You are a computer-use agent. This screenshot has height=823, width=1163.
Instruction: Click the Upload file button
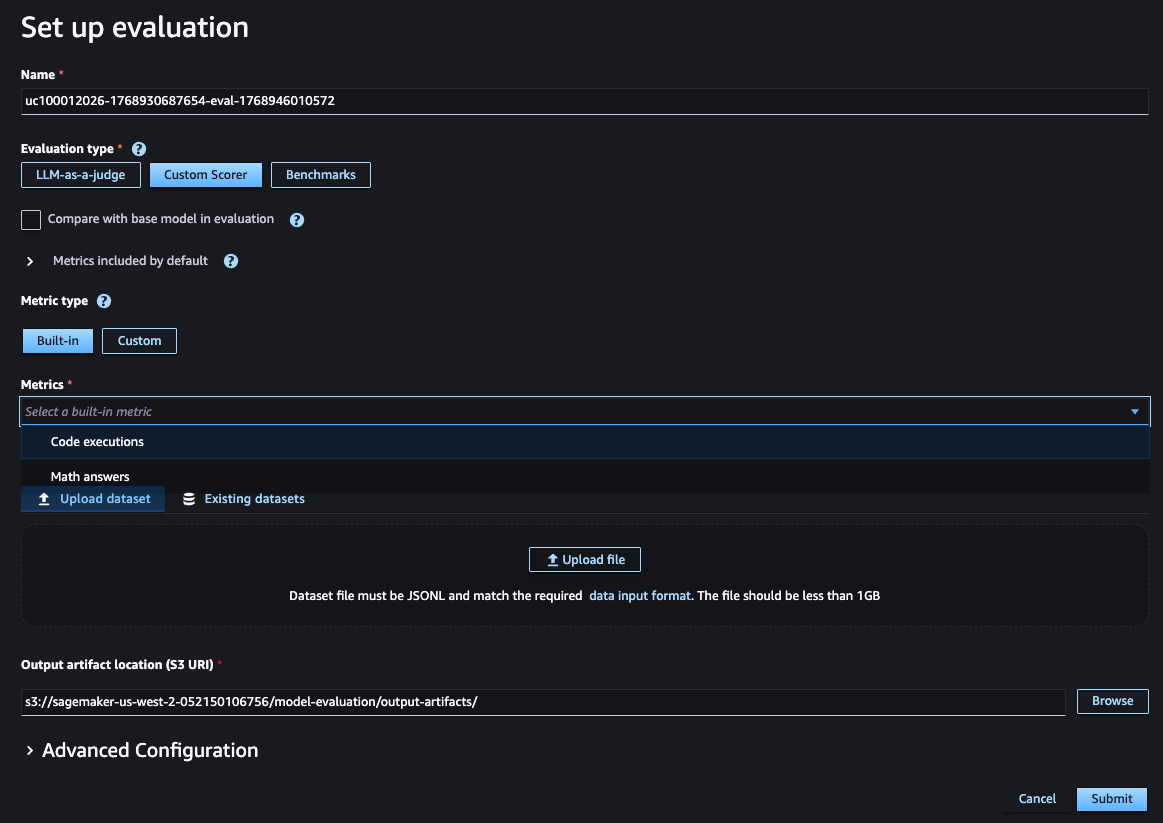click(584, 560)
